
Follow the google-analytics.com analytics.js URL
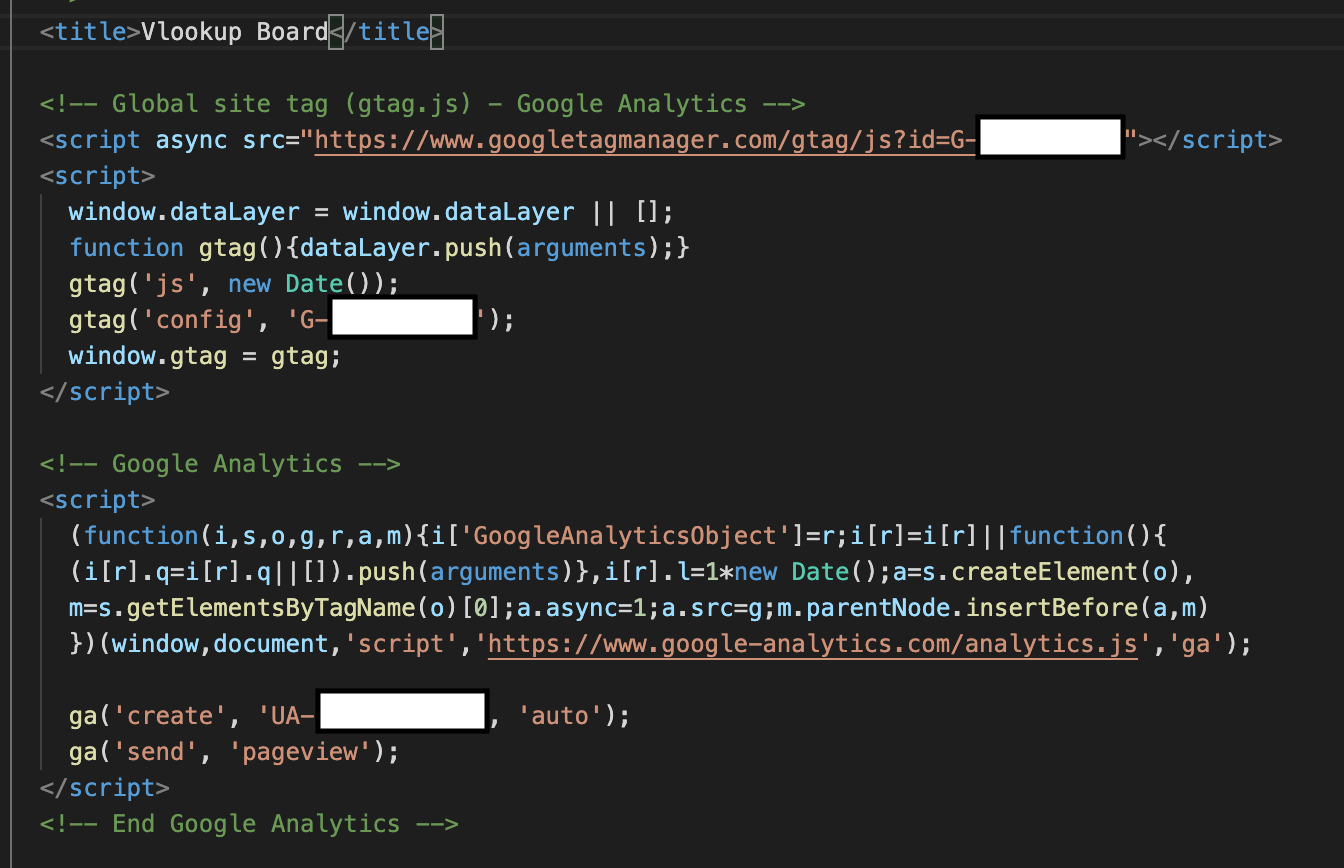coord(813,643)
